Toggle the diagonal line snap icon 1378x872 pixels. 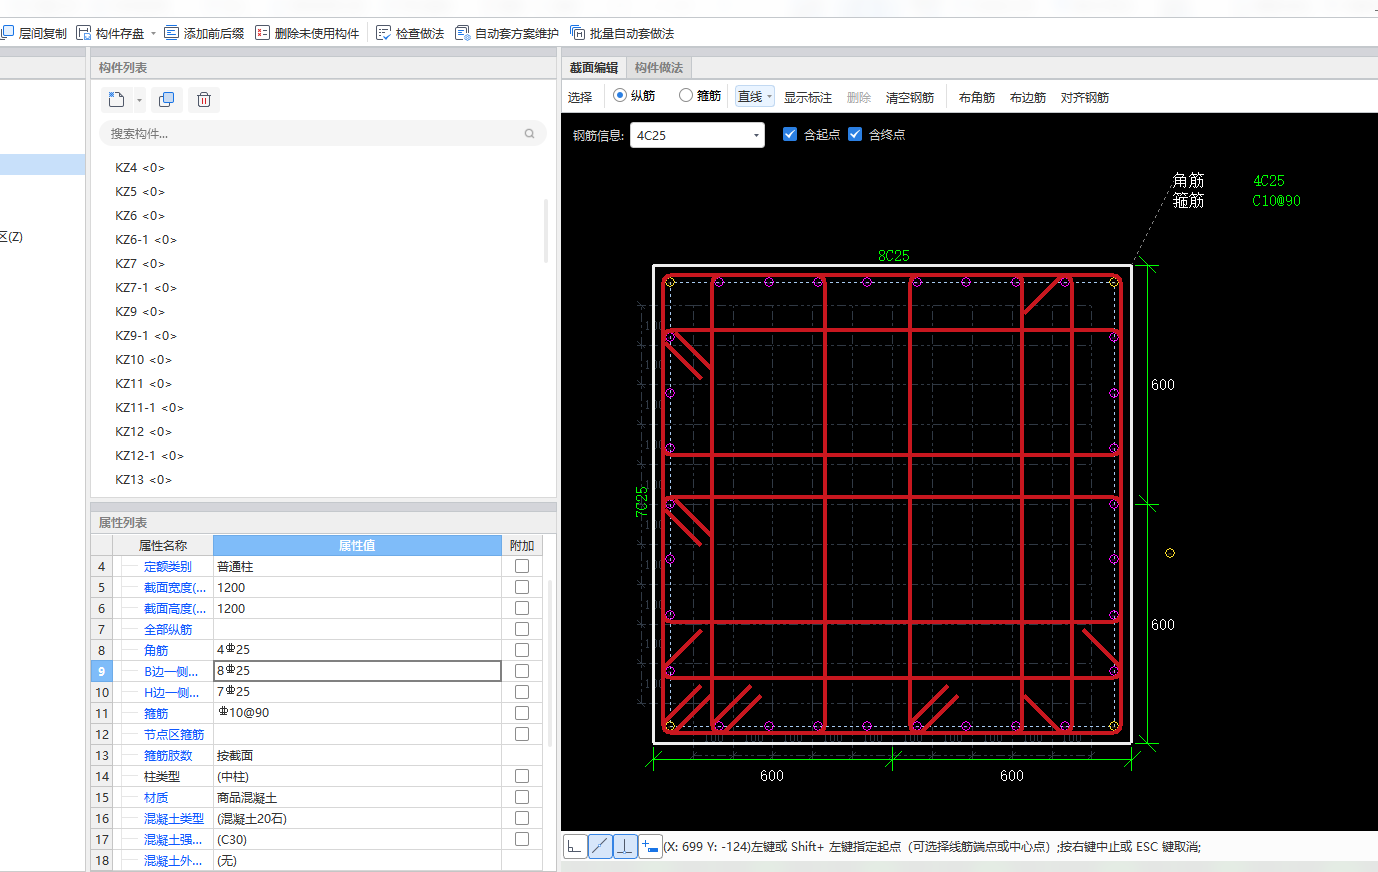pyautogui.click(x=600, y=846)
